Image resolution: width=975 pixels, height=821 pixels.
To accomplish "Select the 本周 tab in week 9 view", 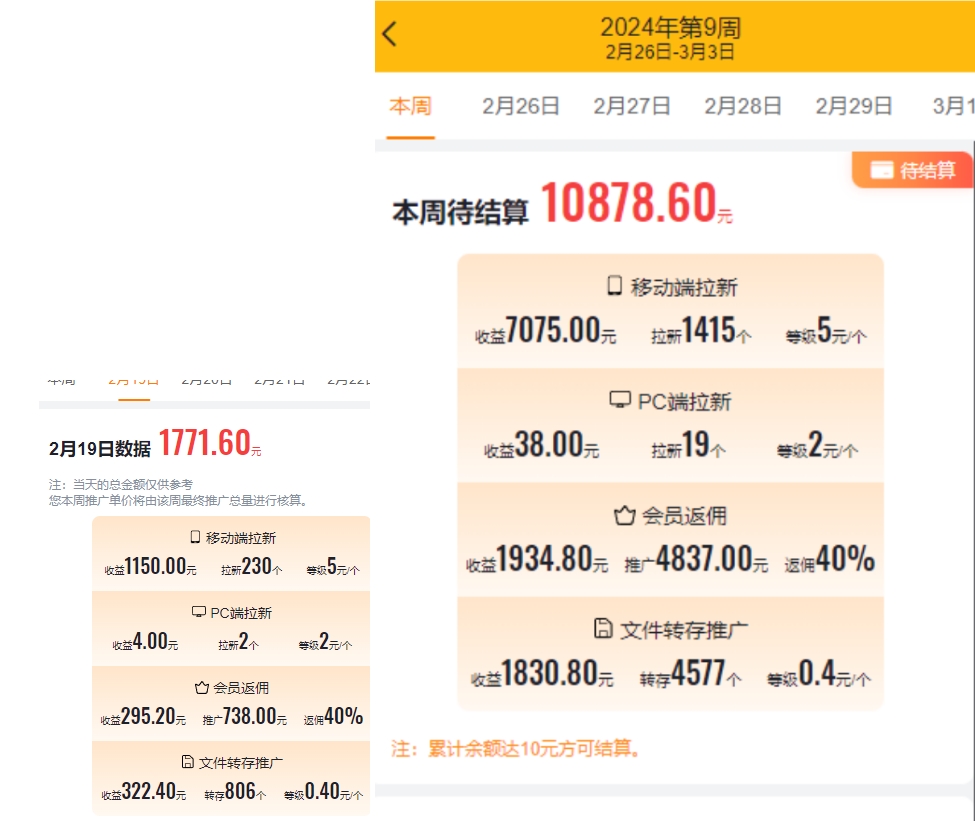I will point(410,106).
